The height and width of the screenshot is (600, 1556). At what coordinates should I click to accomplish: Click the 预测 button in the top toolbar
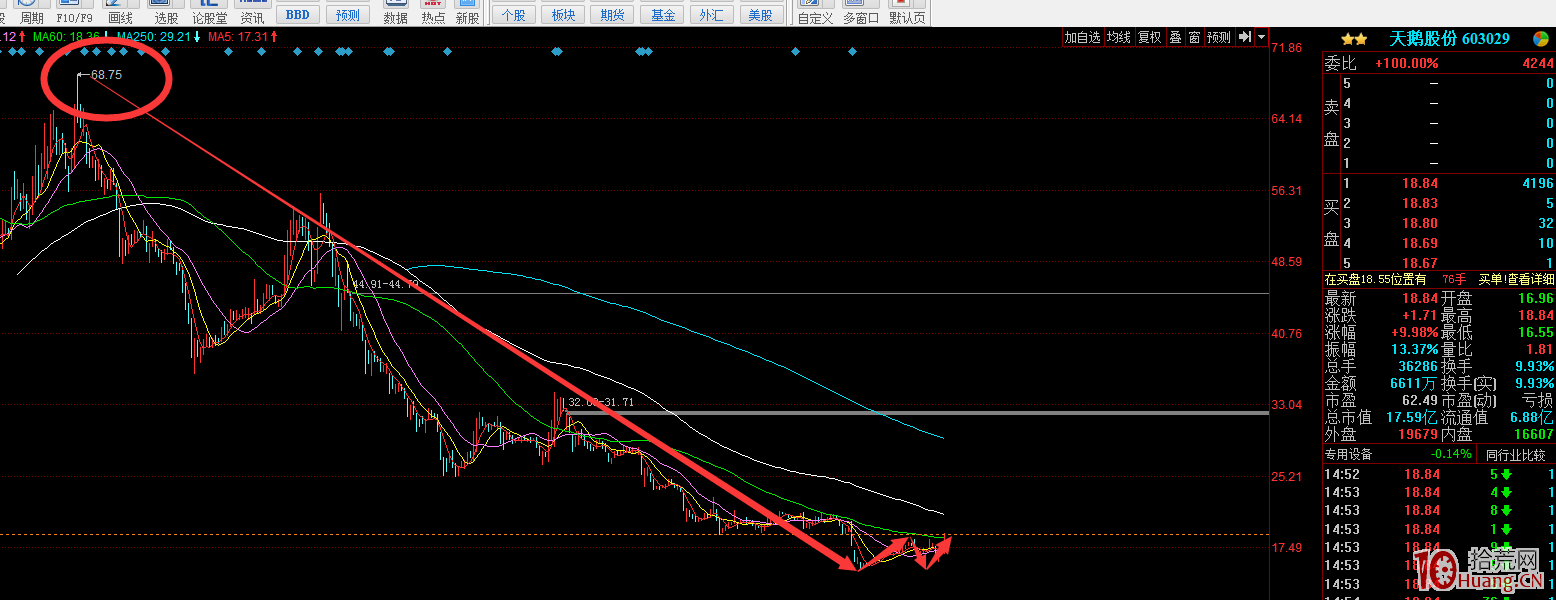(x=347, y=15)
